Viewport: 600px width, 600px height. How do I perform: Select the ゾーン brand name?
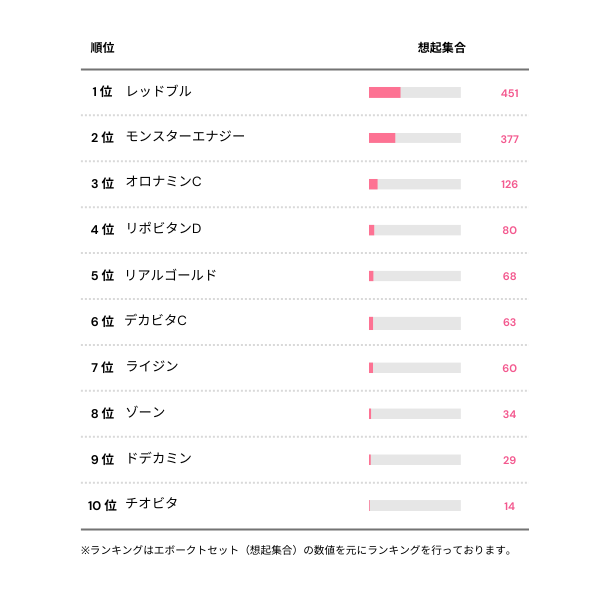click(x=145, y=413)
